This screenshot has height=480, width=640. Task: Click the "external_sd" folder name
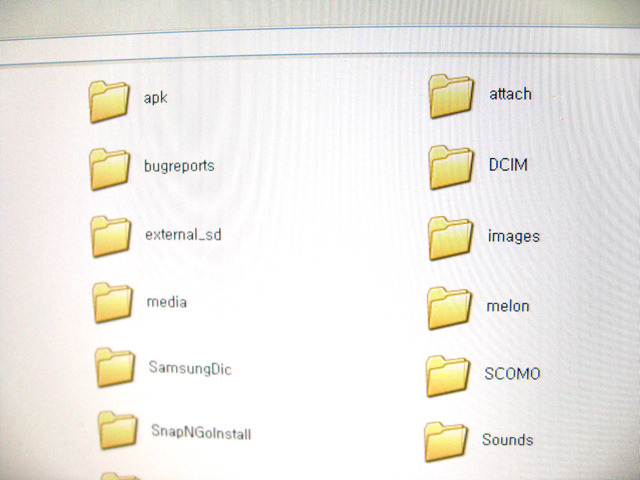pos(183,235)
